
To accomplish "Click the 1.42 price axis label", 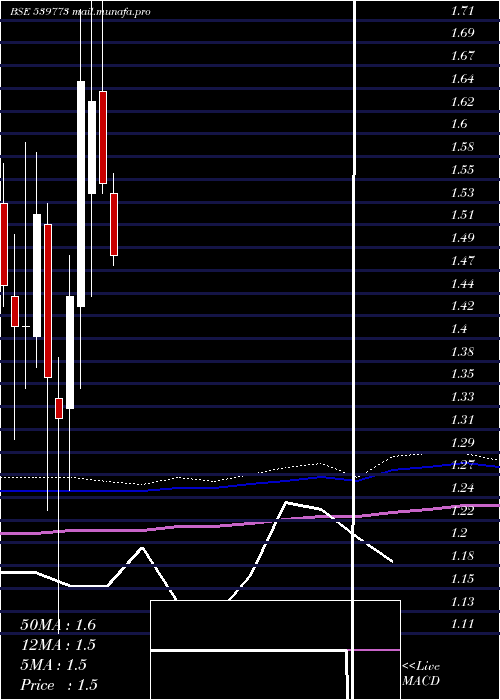I will 462,306.
